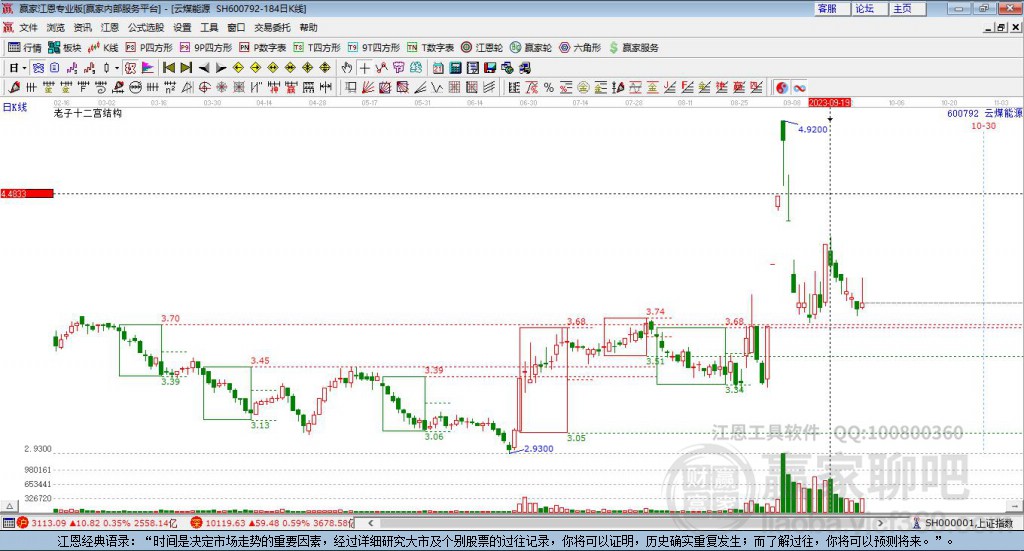
Task: Open the 设置 menu
Action: (x=182, y=27)
